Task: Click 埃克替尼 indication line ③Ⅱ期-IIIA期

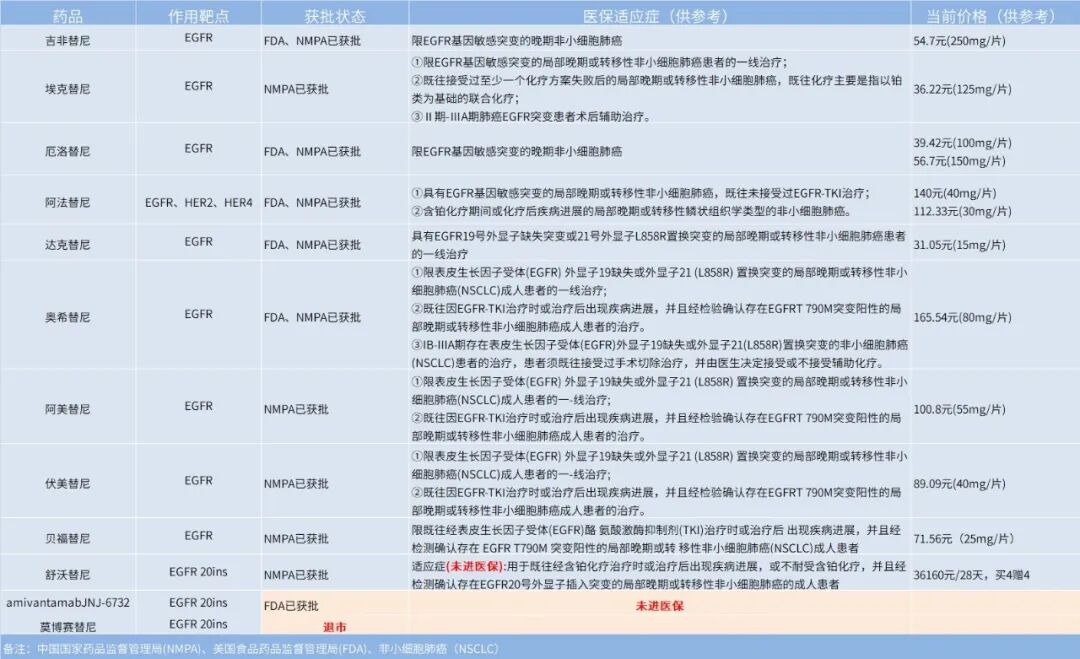Action: [x=531, y=116]
